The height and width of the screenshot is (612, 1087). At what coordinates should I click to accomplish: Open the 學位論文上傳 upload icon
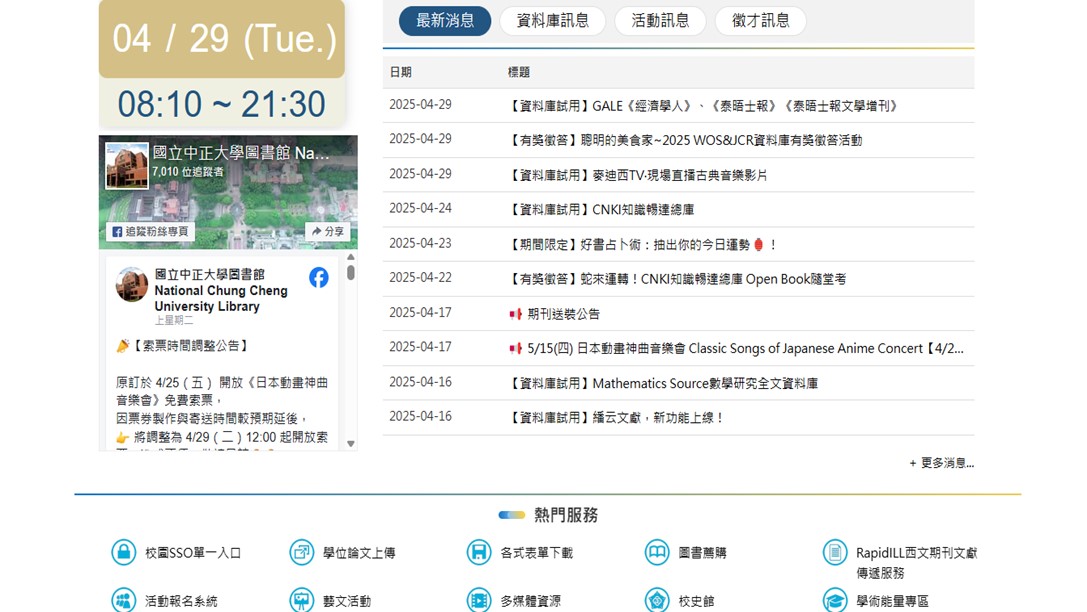[302, 552]
